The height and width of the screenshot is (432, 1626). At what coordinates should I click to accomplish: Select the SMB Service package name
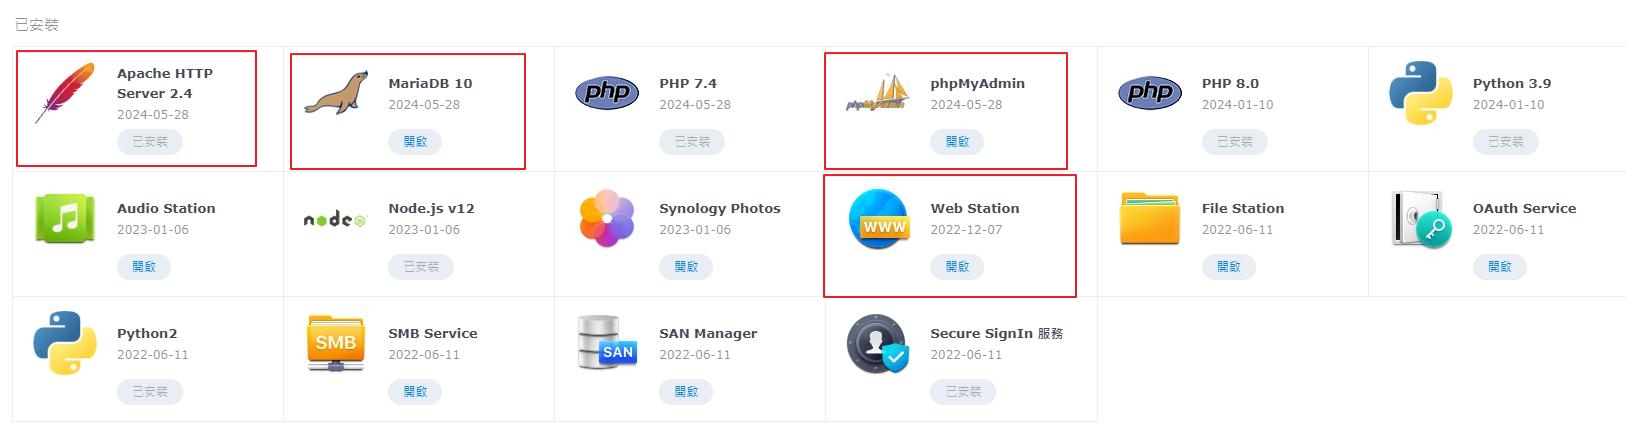point(433,334)
